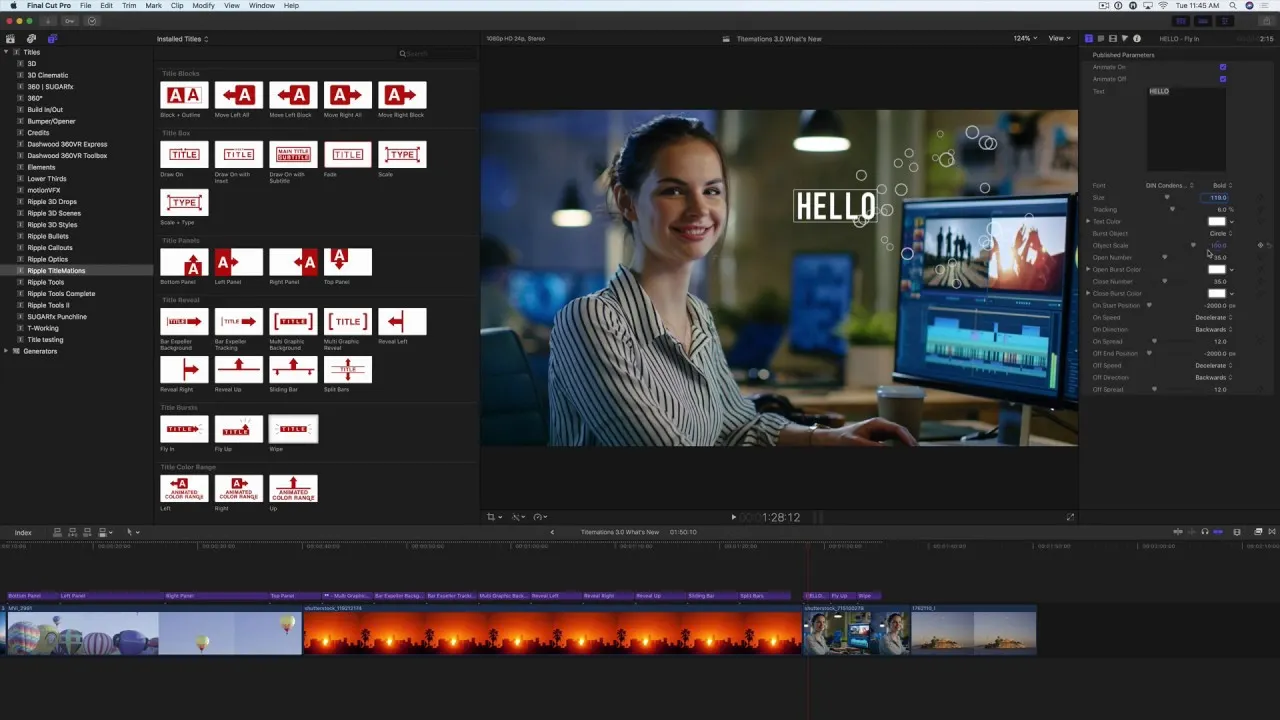Expand the Open Burst Color parameter

(x=1088, y=269)
